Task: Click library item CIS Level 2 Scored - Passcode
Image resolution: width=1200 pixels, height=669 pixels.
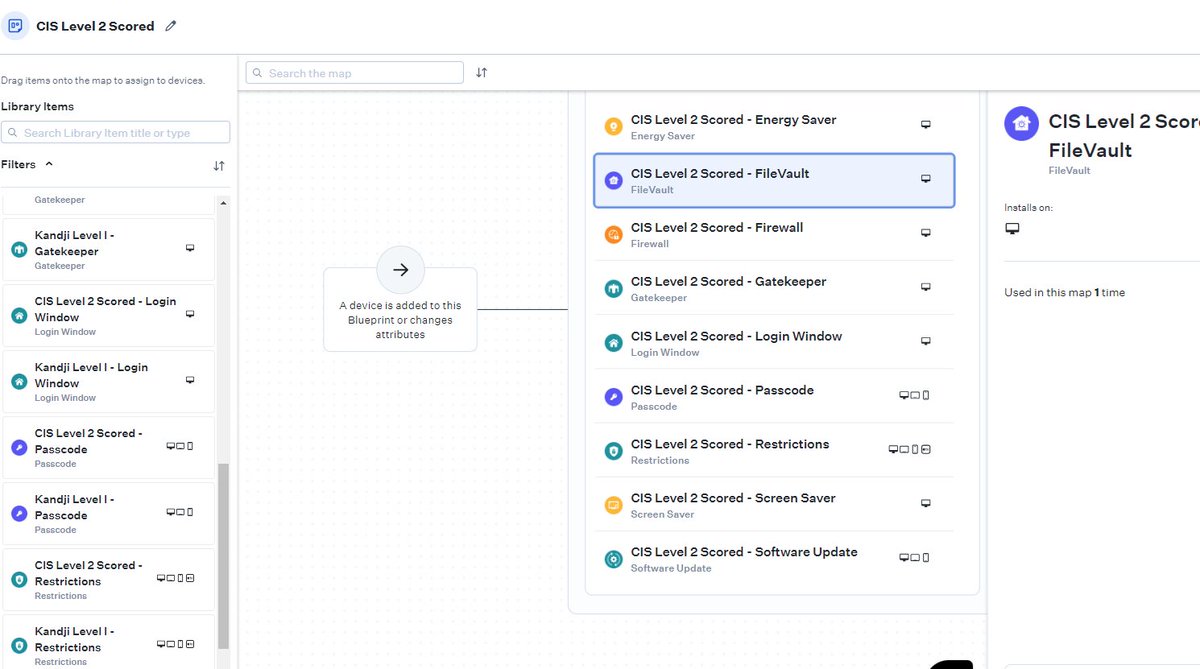Action: [x=108, y=447]
